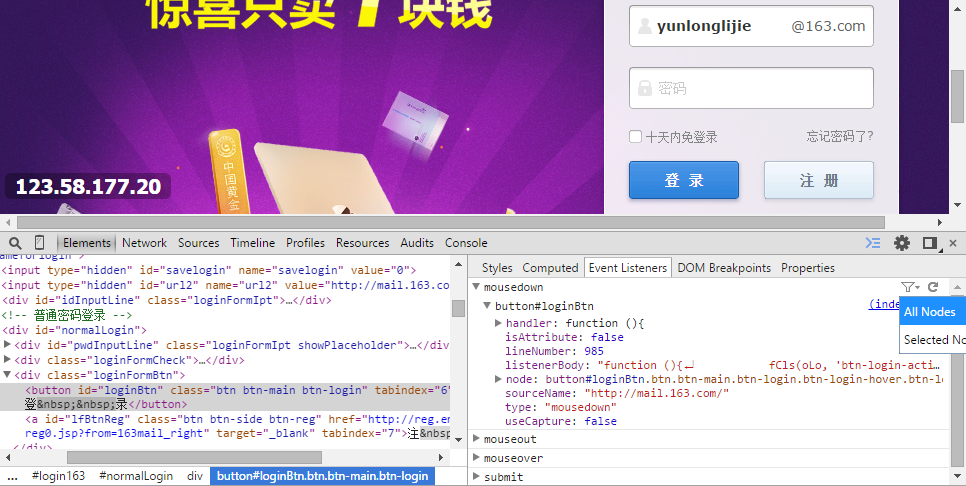Show the DevTools console drawer icon
The width and height of the screenshot is (966, 486).
pyautogui.click(x=873, y=243)
